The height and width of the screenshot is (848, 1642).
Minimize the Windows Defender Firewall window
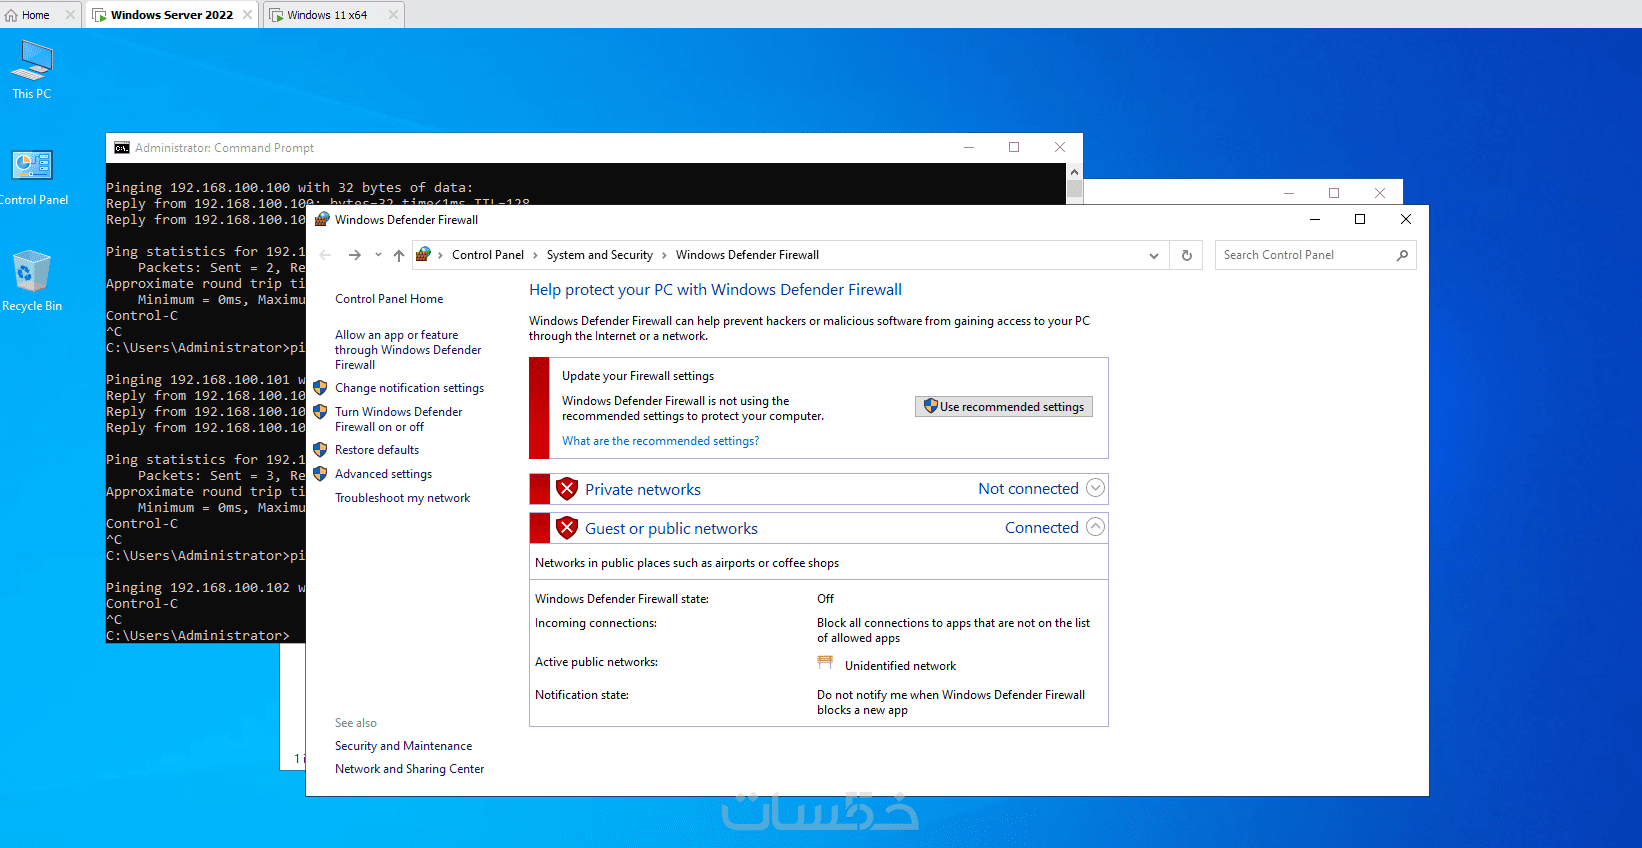click(x=1315, y=219)
